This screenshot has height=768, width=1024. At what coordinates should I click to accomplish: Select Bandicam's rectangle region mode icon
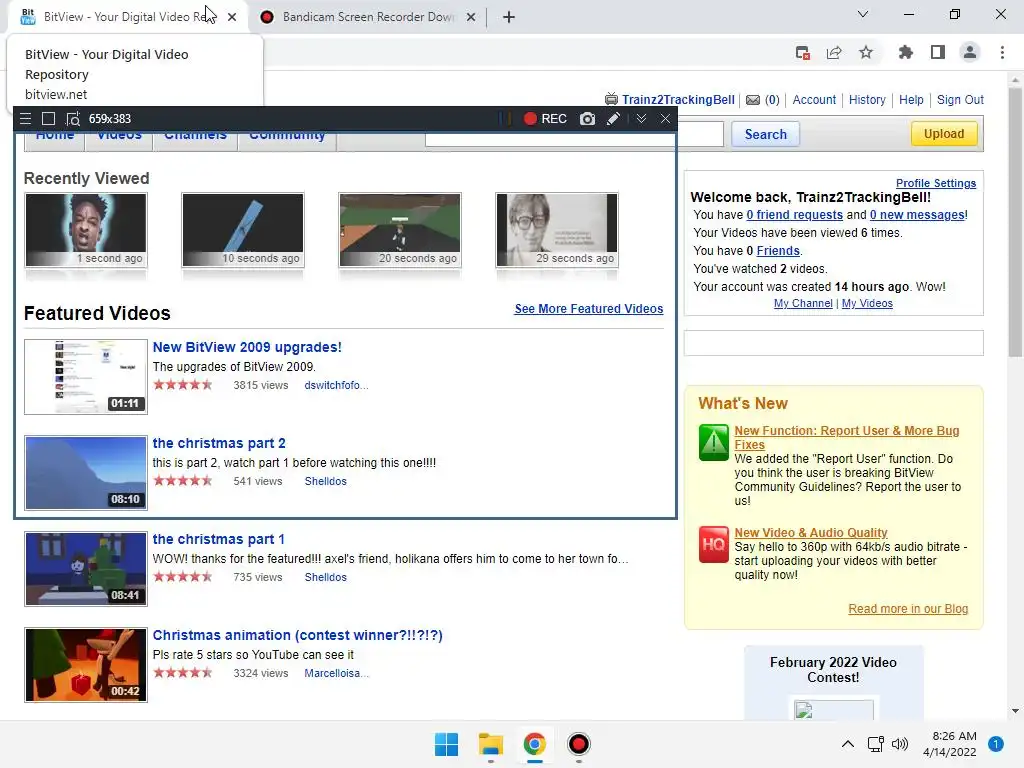pos(48,119)
